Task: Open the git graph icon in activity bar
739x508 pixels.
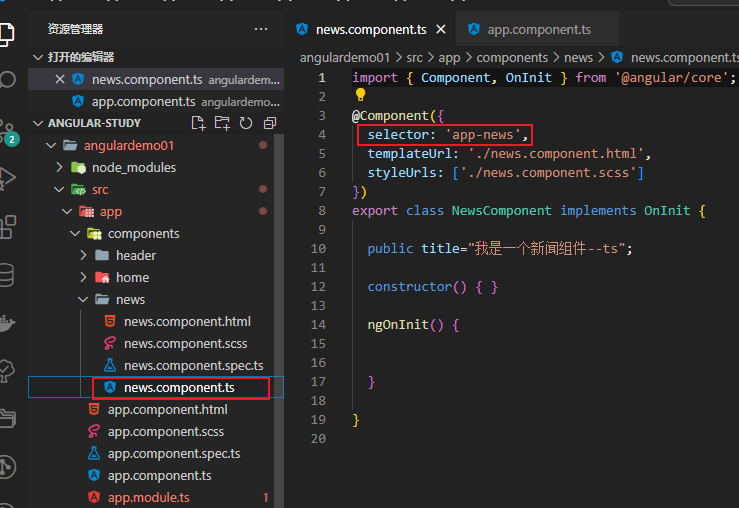Action: 7,467
